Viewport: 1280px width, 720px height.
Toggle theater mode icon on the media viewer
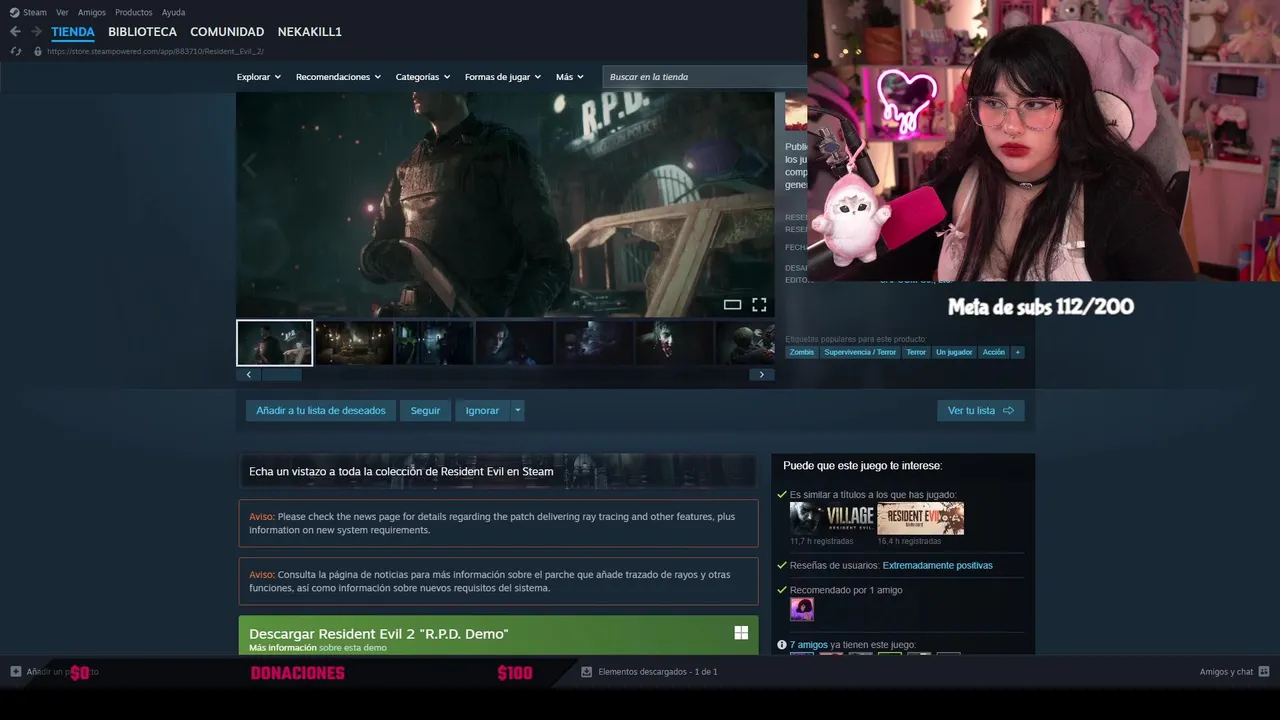(732, 305)
